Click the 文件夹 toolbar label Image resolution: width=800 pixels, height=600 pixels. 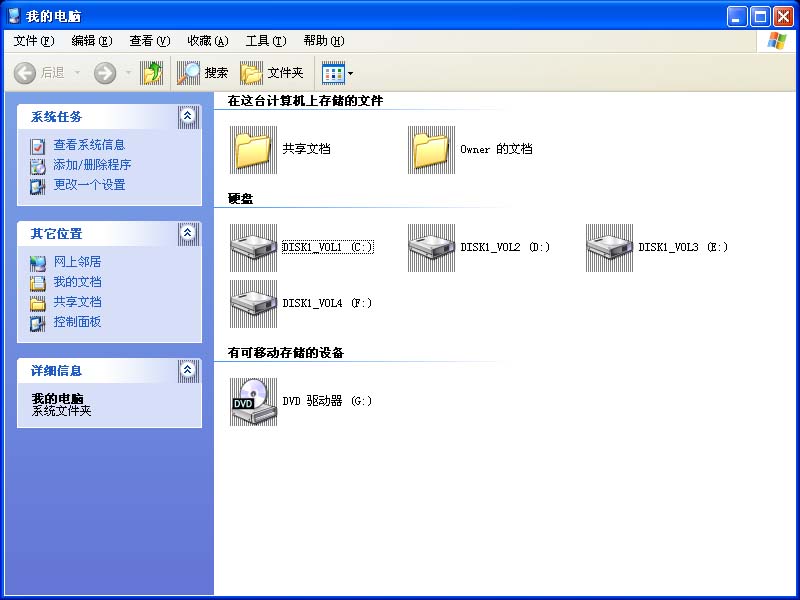[x=285, y=73]
